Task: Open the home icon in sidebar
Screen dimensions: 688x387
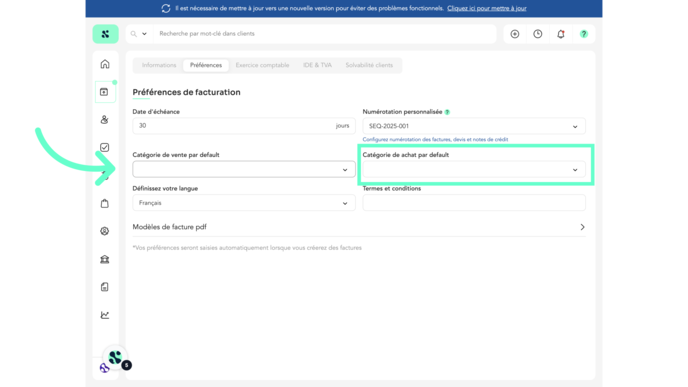Action: point(105,64)
